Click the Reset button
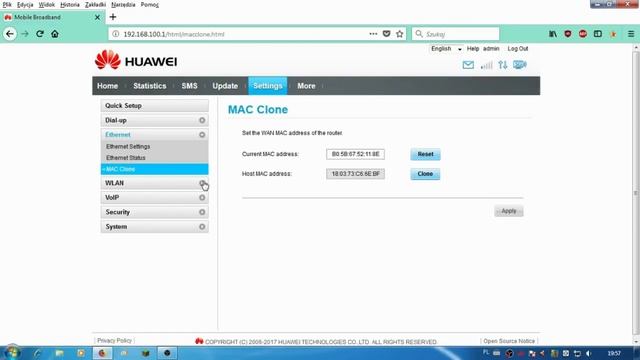This screenshot has height=360, width=640. coord(425,154)
